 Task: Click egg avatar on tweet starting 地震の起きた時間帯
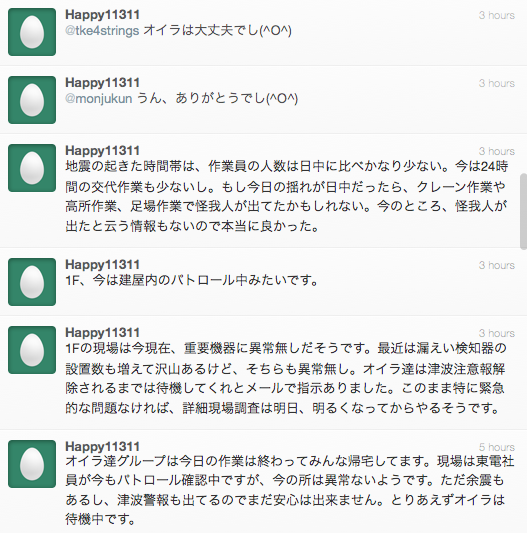click(32, 168)
